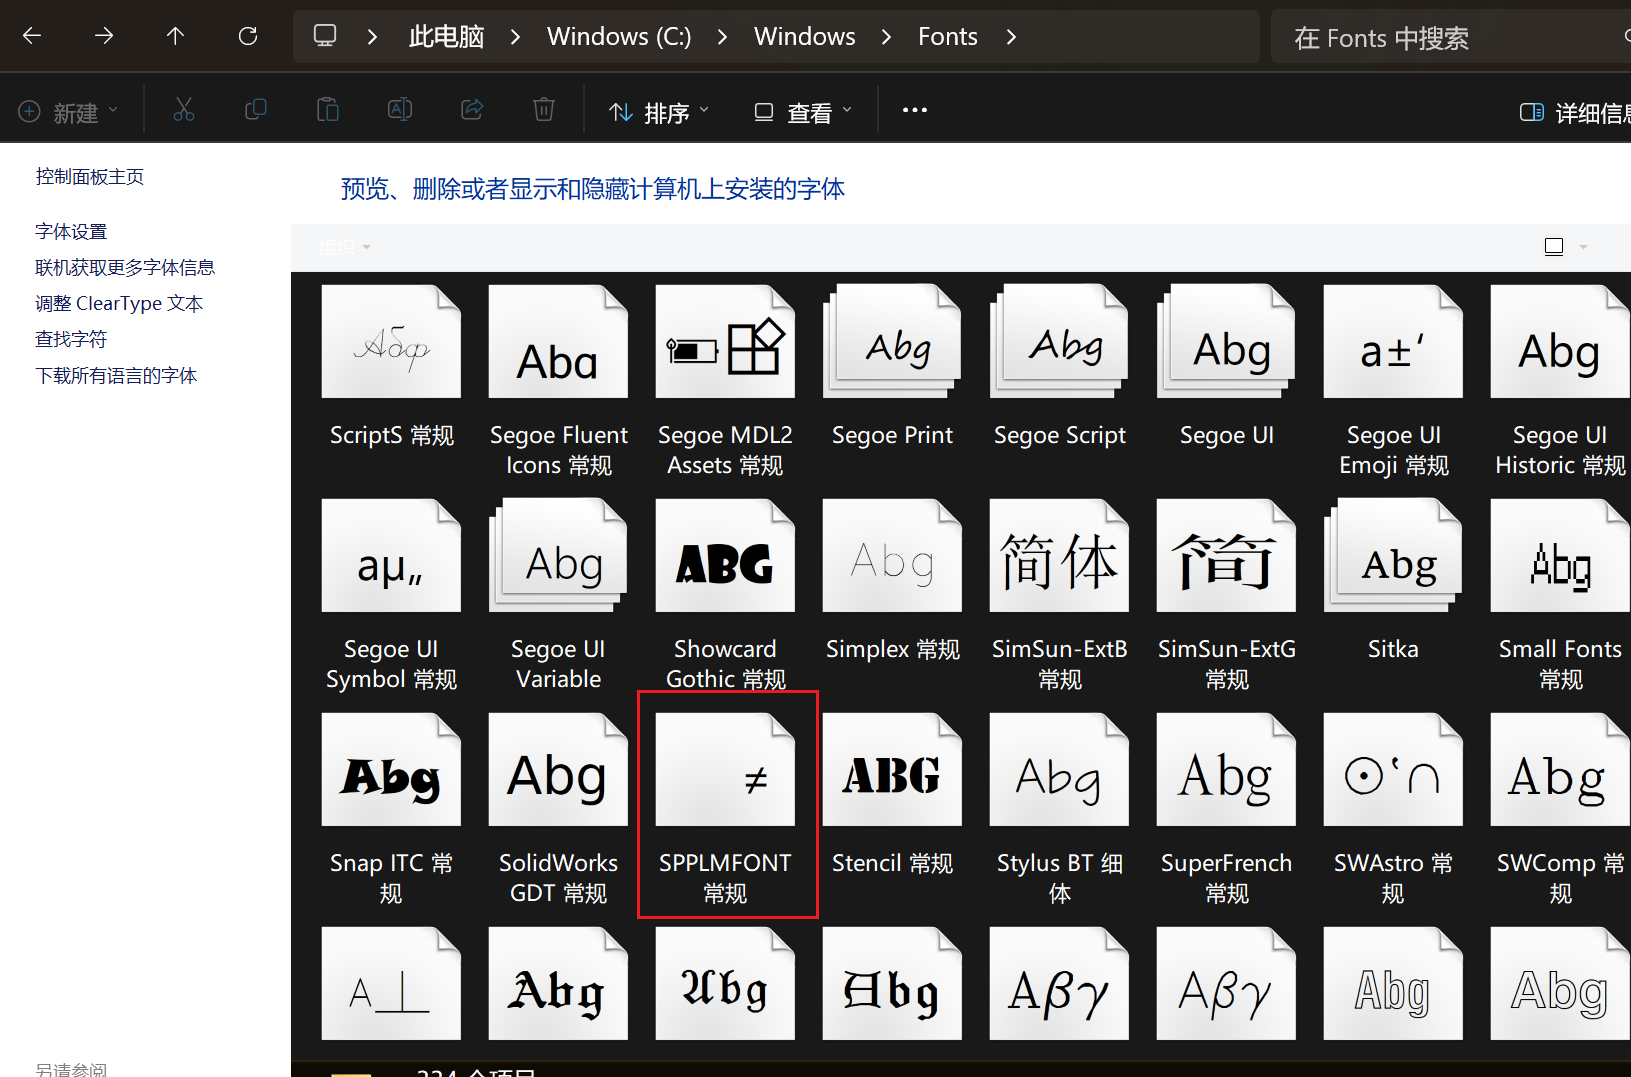Go back with the left arrow
Screen dimensions: 1631x1077
[x=32, y=37]
